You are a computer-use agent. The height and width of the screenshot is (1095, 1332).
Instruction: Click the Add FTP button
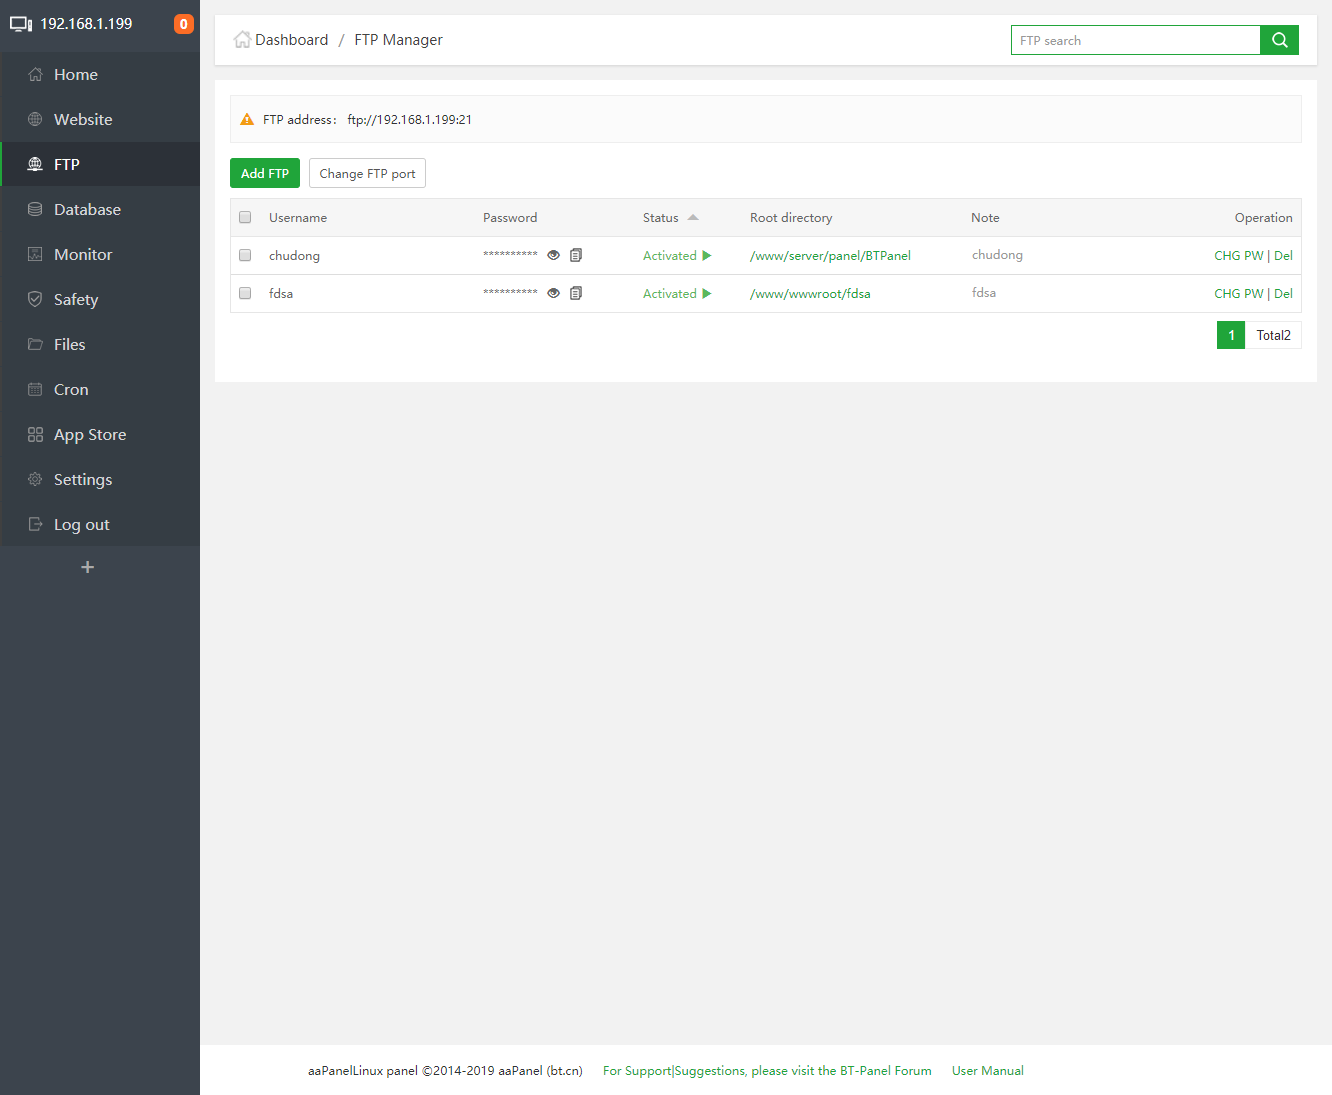coord(265,173)
